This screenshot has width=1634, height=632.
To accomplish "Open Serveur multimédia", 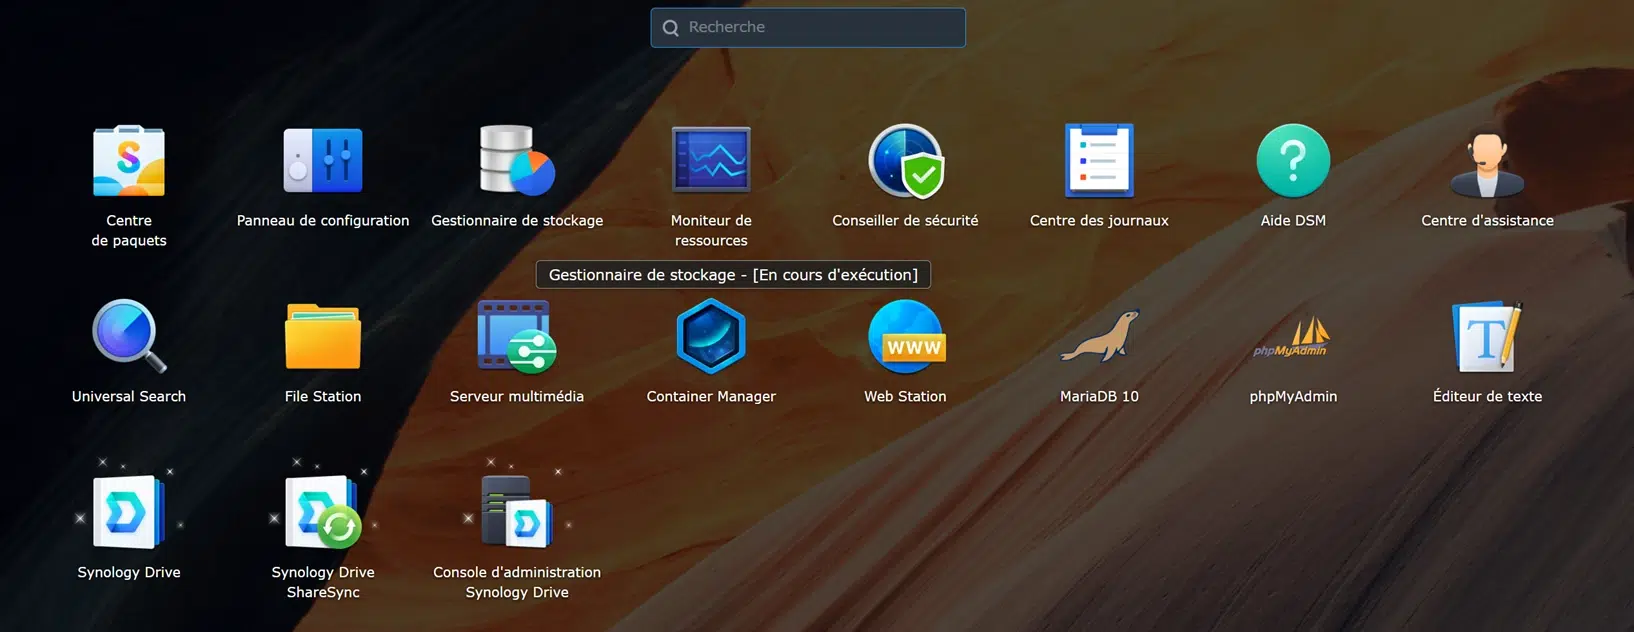I will (517, 337).
